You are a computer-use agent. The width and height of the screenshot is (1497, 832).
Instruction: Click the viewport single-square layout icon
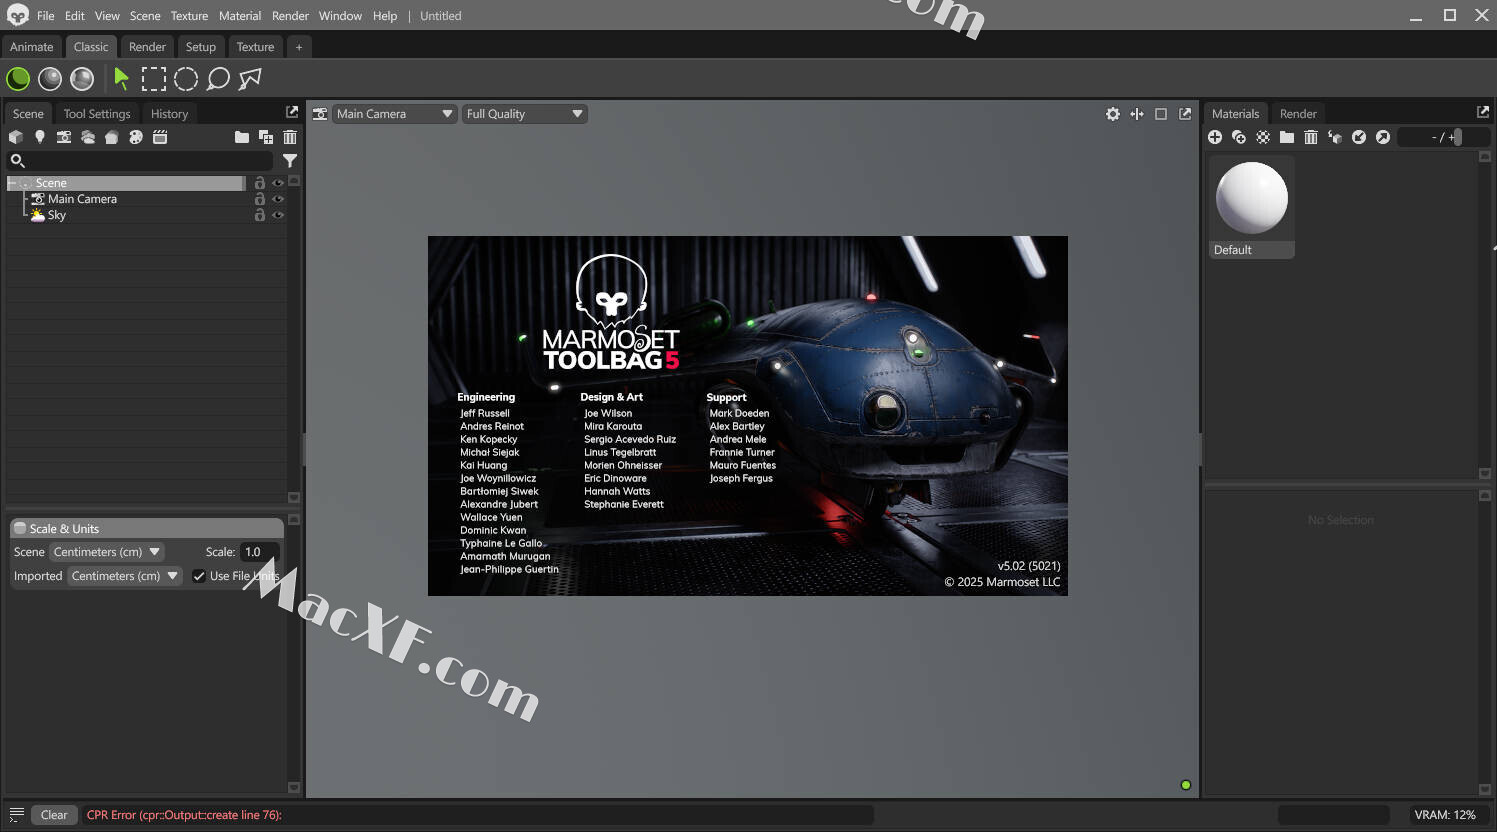click(x=1161, y=114)
